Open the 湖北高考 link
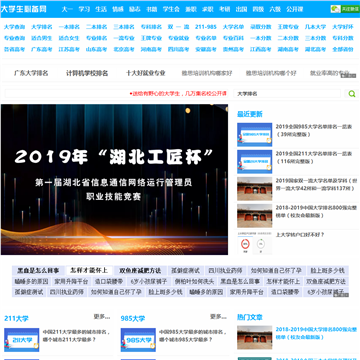Viewport: 360px width, 360px height. [315, 50]
